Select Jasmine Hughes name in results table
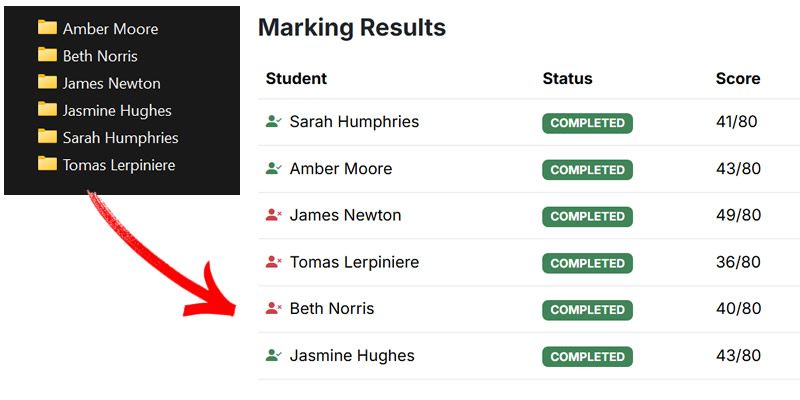Viewport: 800px width, 400px height. coord(352,356)
